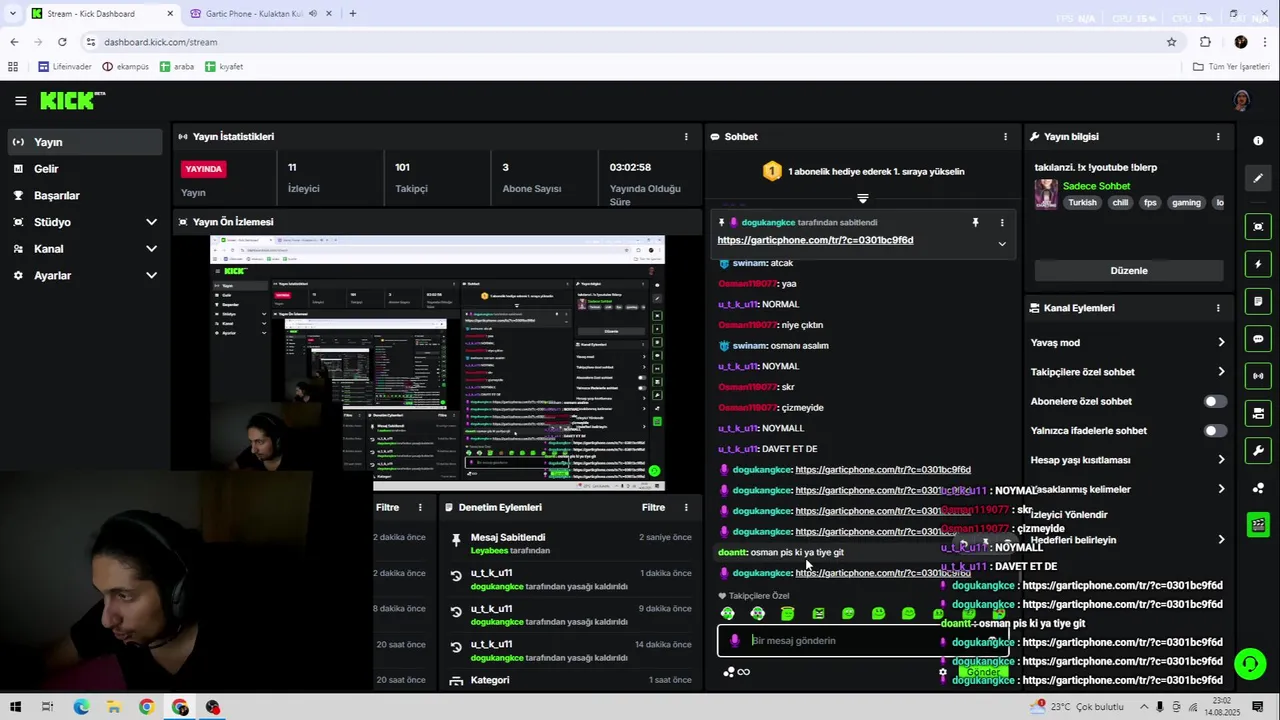Open browser tab list dropdown
1280x720 pixels.
pyautogui.click(x=13, y=13)
